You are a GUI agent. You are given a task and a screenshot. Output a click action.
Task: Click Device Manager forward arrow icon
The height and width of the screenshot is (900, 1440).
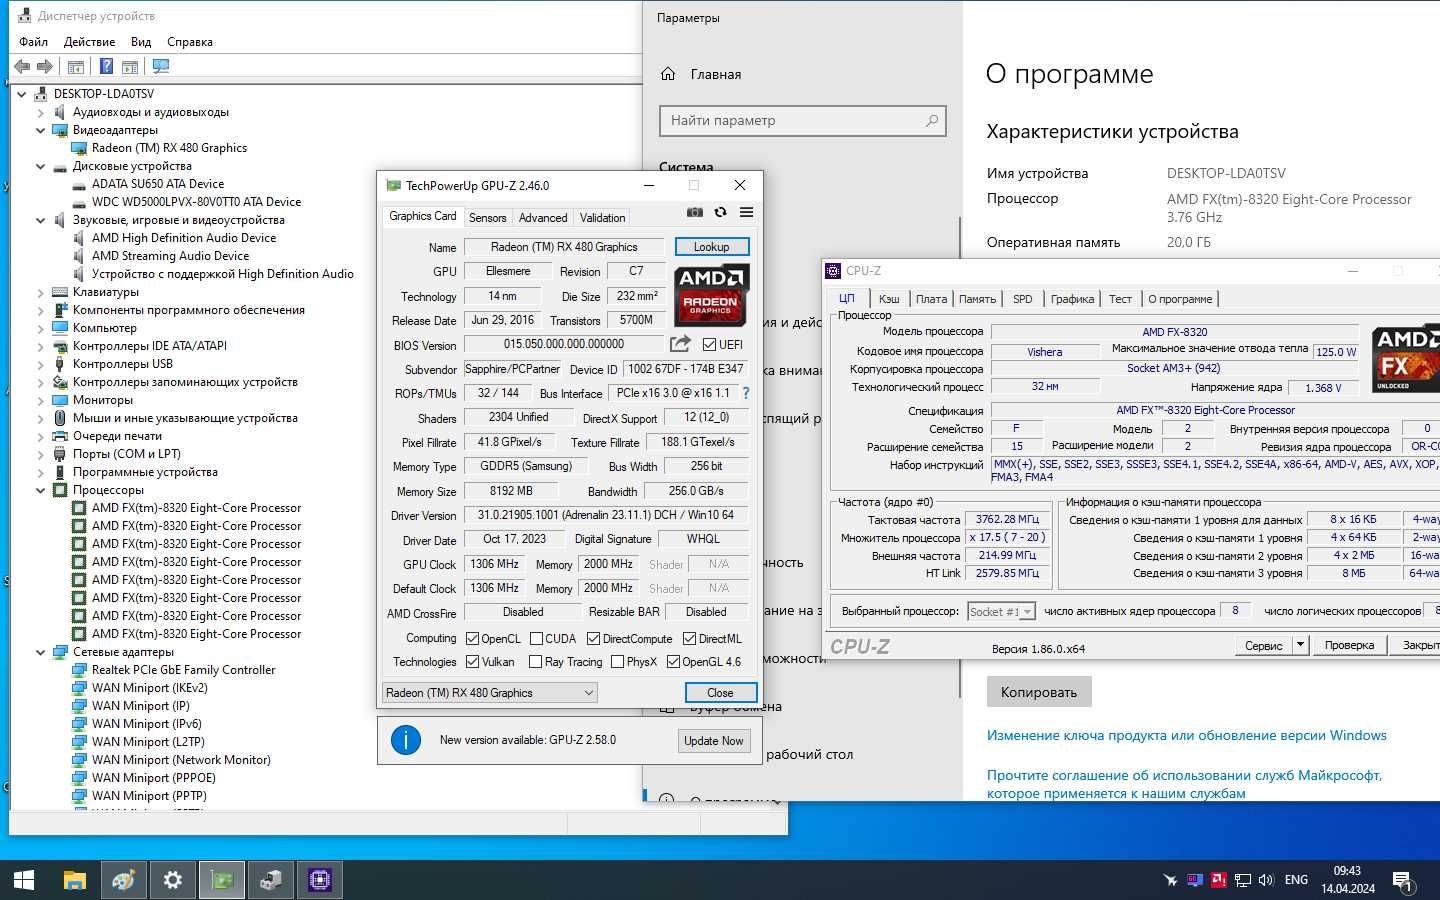(x=45, y=67)
